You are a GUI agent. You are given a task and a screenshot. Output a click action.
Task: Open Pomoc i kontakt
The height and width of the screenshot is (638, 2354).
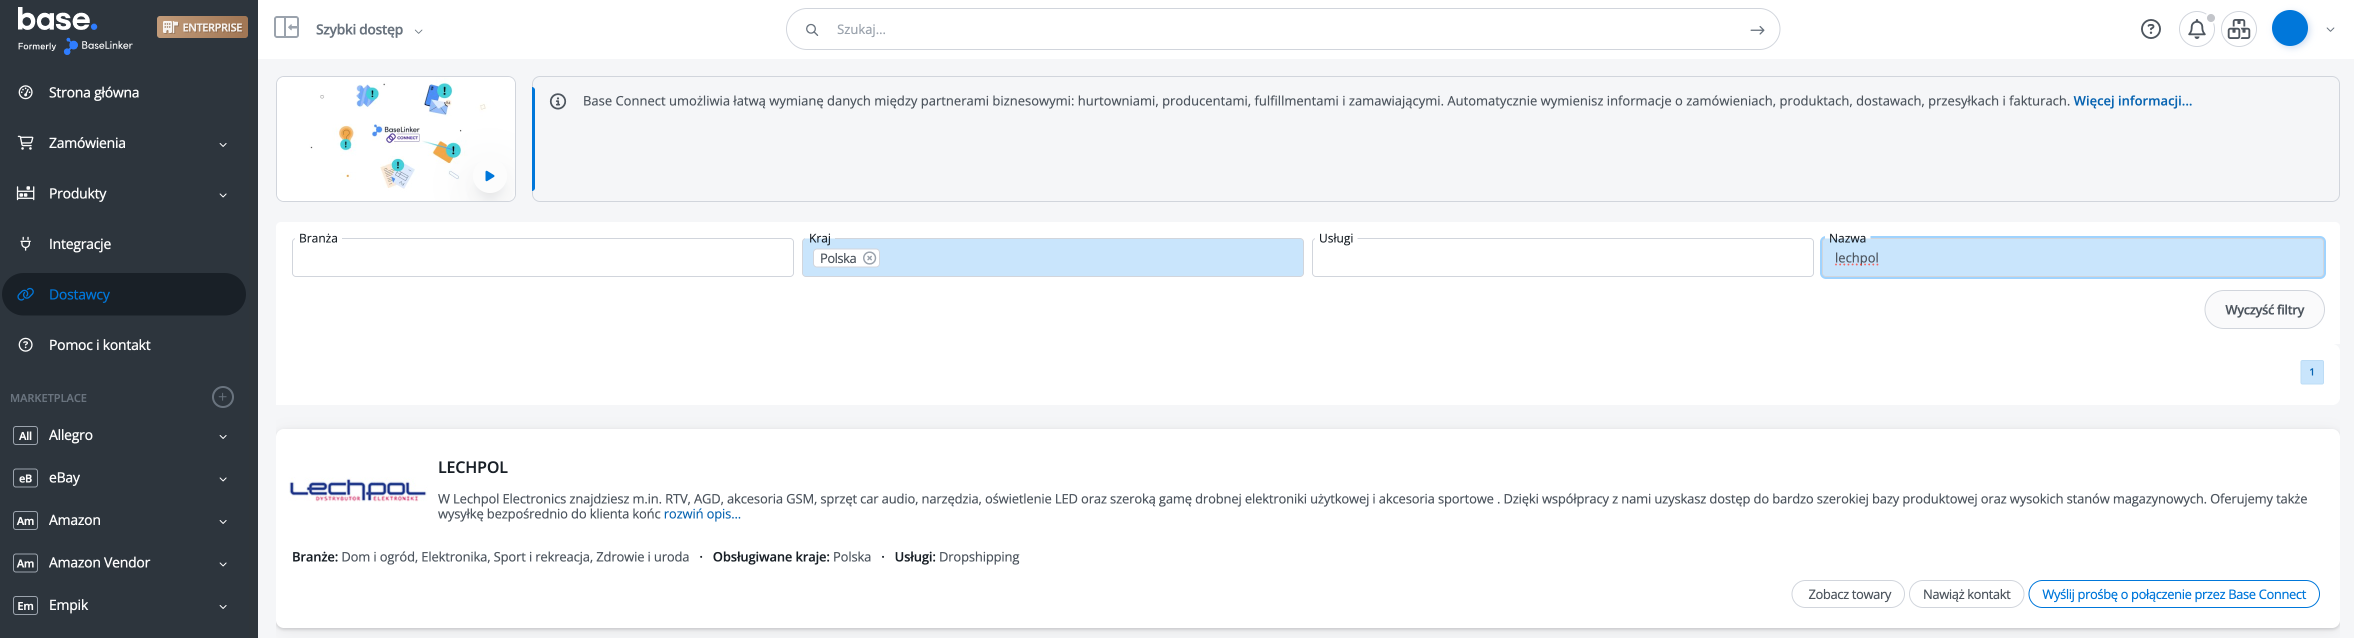[99, 345]
